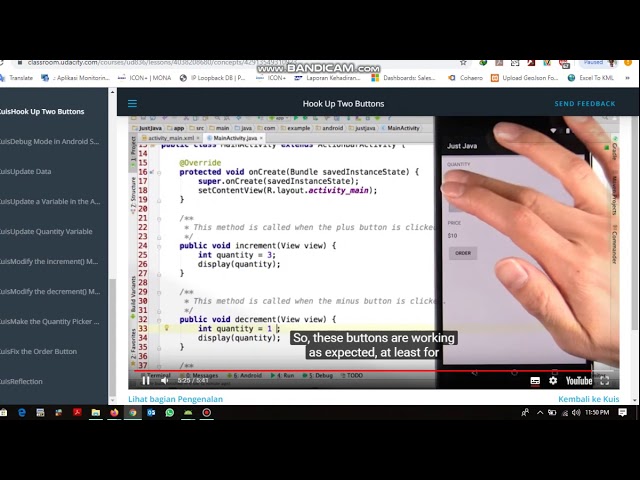Go to Kembali ke Kuis link
The image size is (640, 480).
[x=589, y=399]
